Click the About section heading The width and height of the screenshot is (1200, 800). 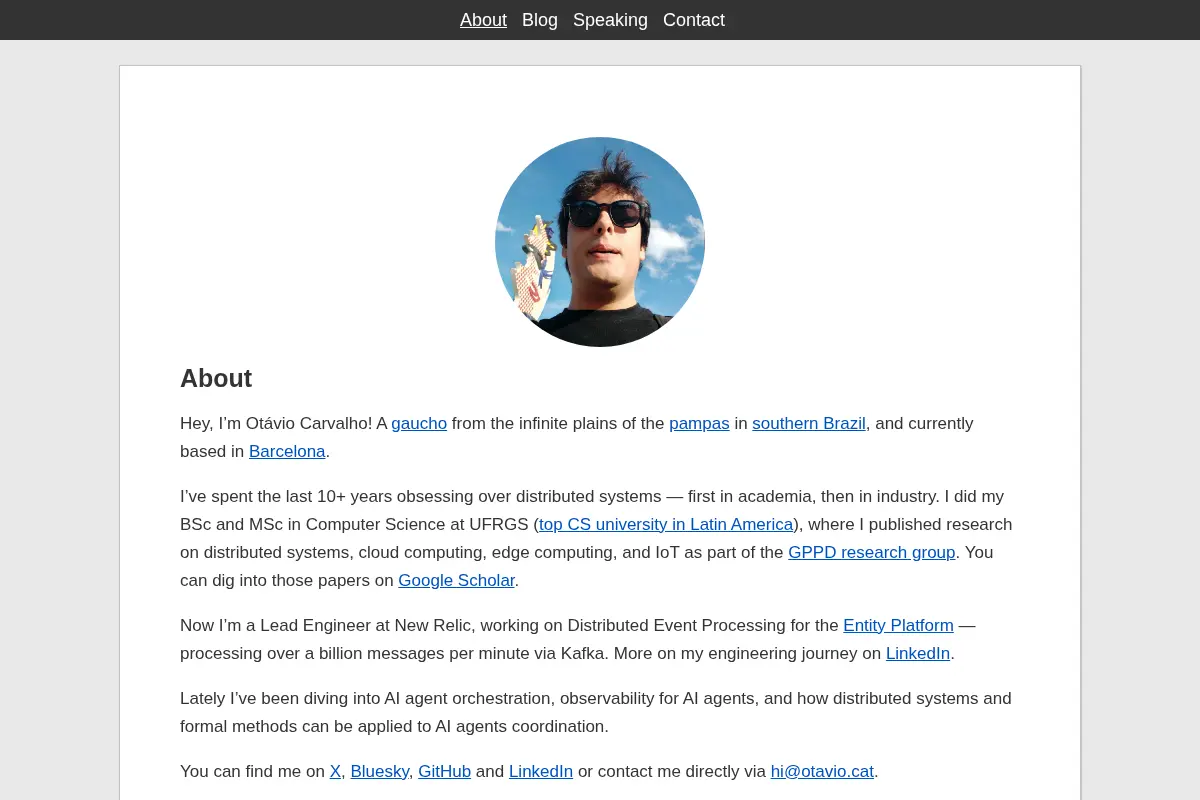(216, 378)
